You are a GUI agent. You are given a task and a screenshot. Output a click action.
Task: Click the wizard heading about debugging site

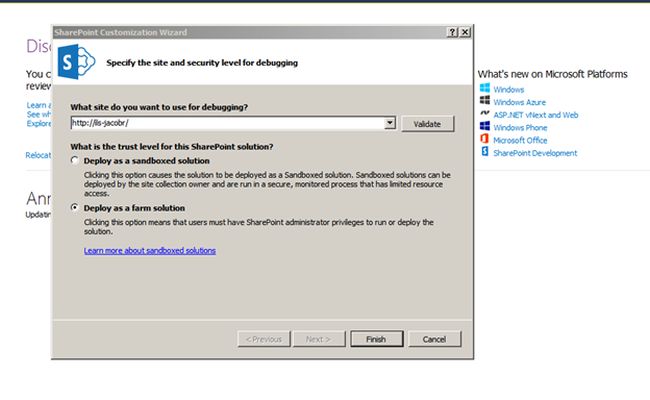[x=202, y=63]
